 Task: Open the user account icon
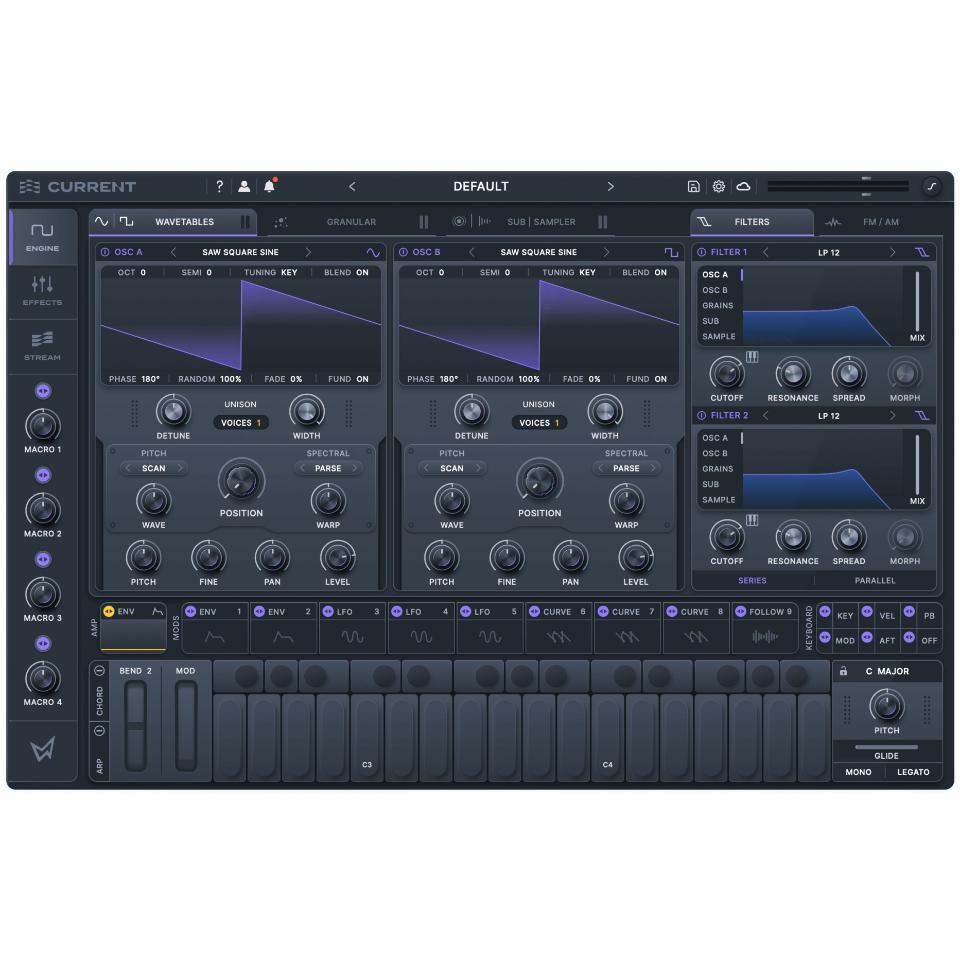[244, 187]
